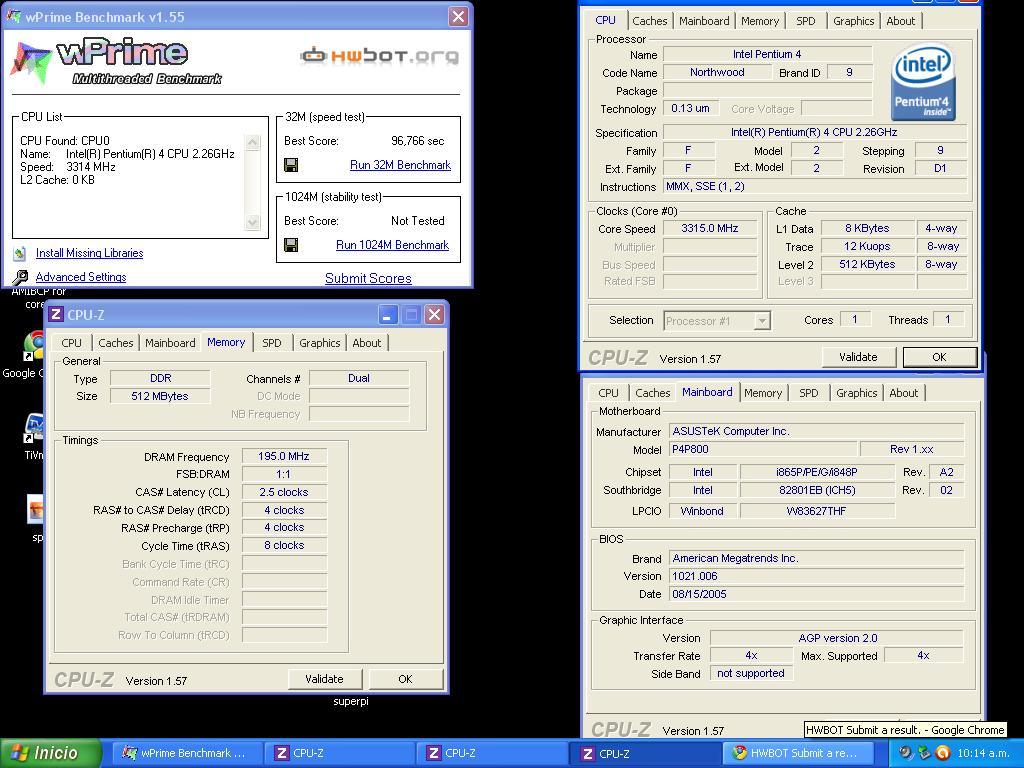Click the second system tray icon

923,753
